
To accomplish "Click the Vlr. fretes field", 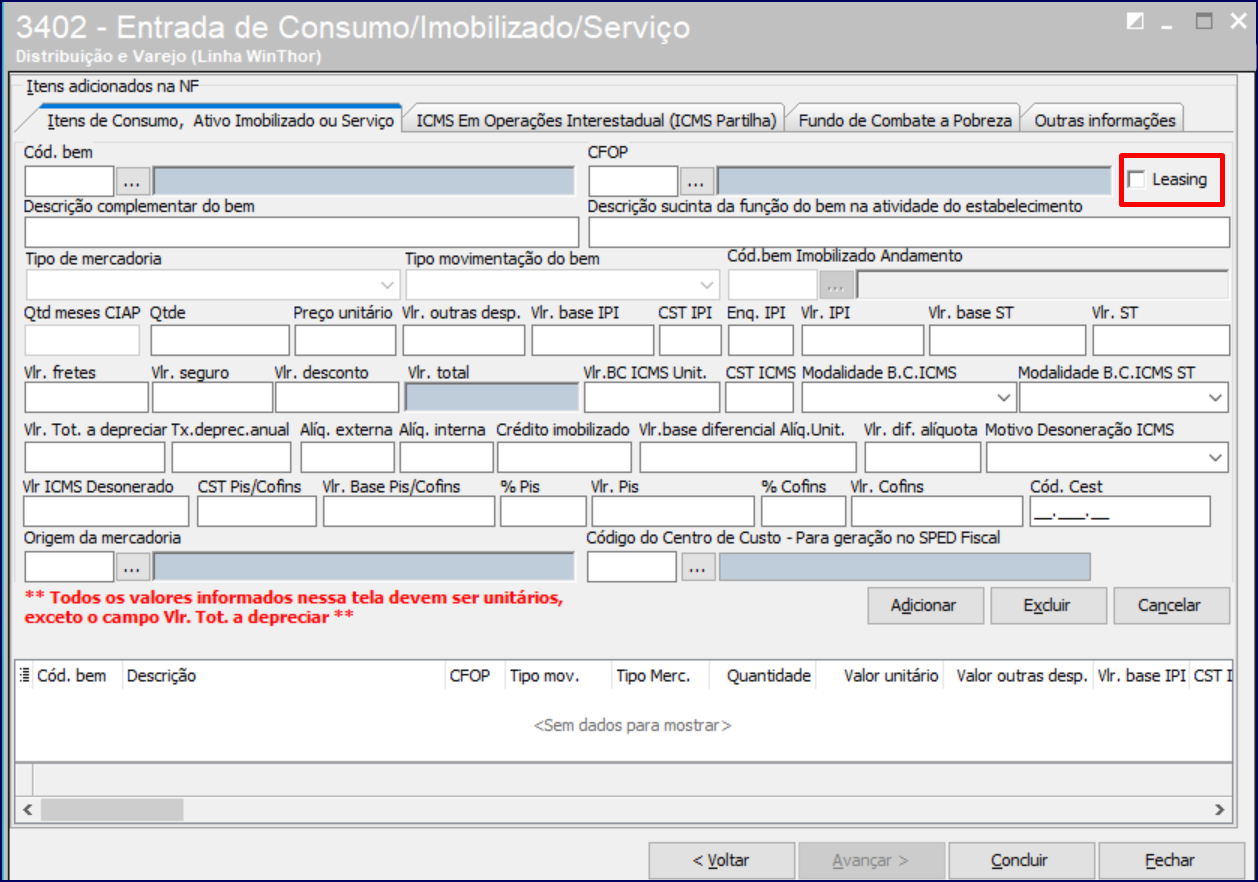I will (86, 397).
